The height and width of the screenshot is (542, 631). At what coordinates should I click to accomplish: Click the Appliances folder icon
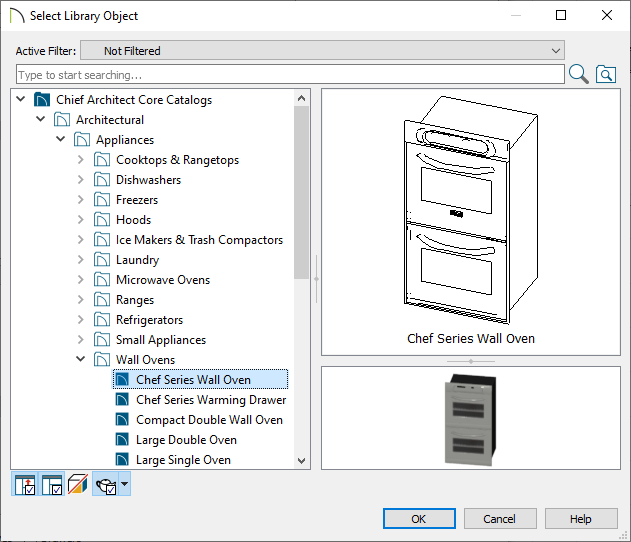(82, 140)
